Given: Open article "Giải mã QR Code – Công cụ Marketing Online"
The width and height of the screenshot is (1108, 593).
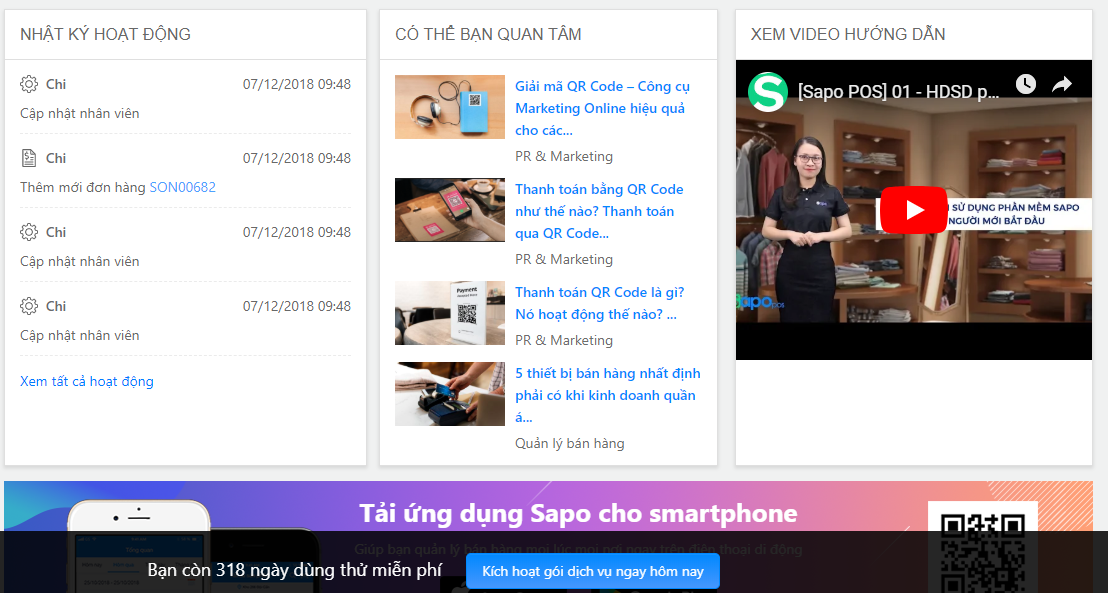Looking at the screenshot, I should point(602,108).
